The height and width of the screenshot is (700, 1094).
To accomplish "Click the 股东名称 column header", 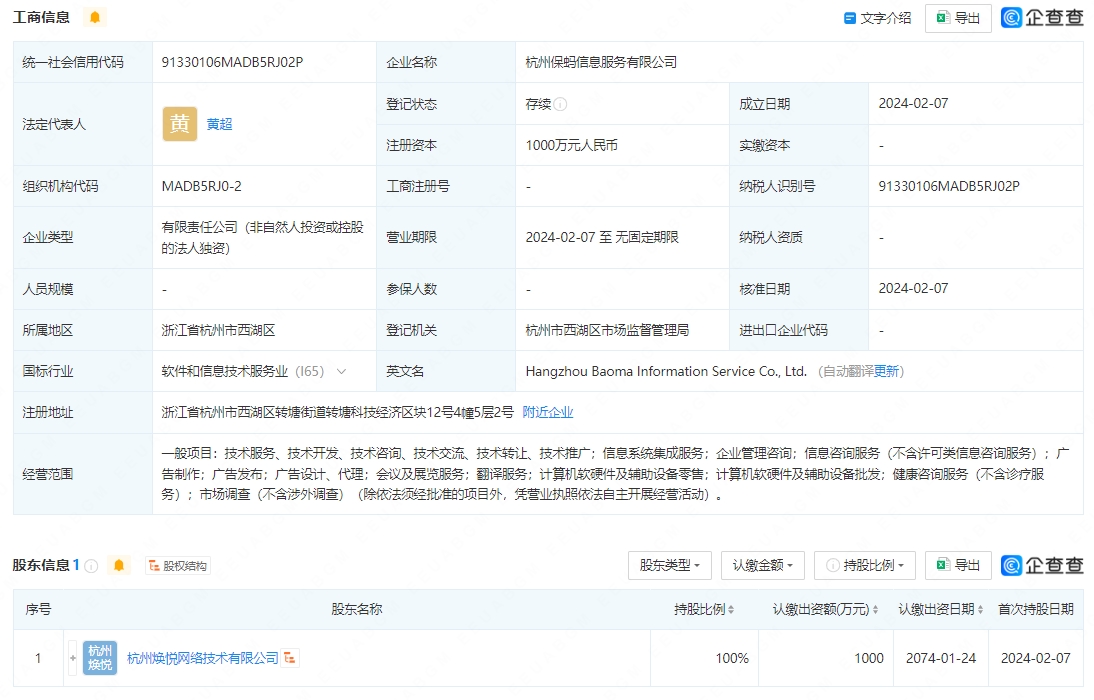I will click(357, 609).
